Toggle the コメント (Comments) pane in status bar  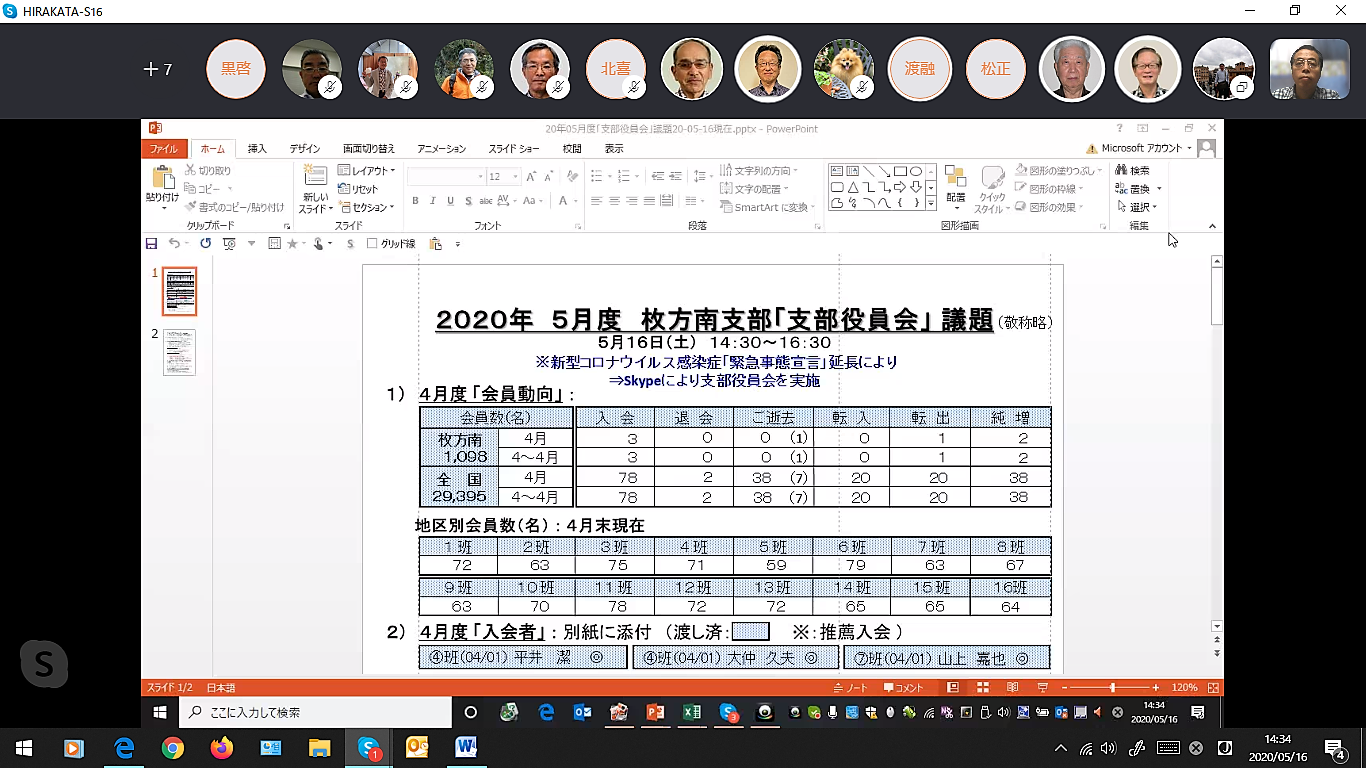point(903,688)
